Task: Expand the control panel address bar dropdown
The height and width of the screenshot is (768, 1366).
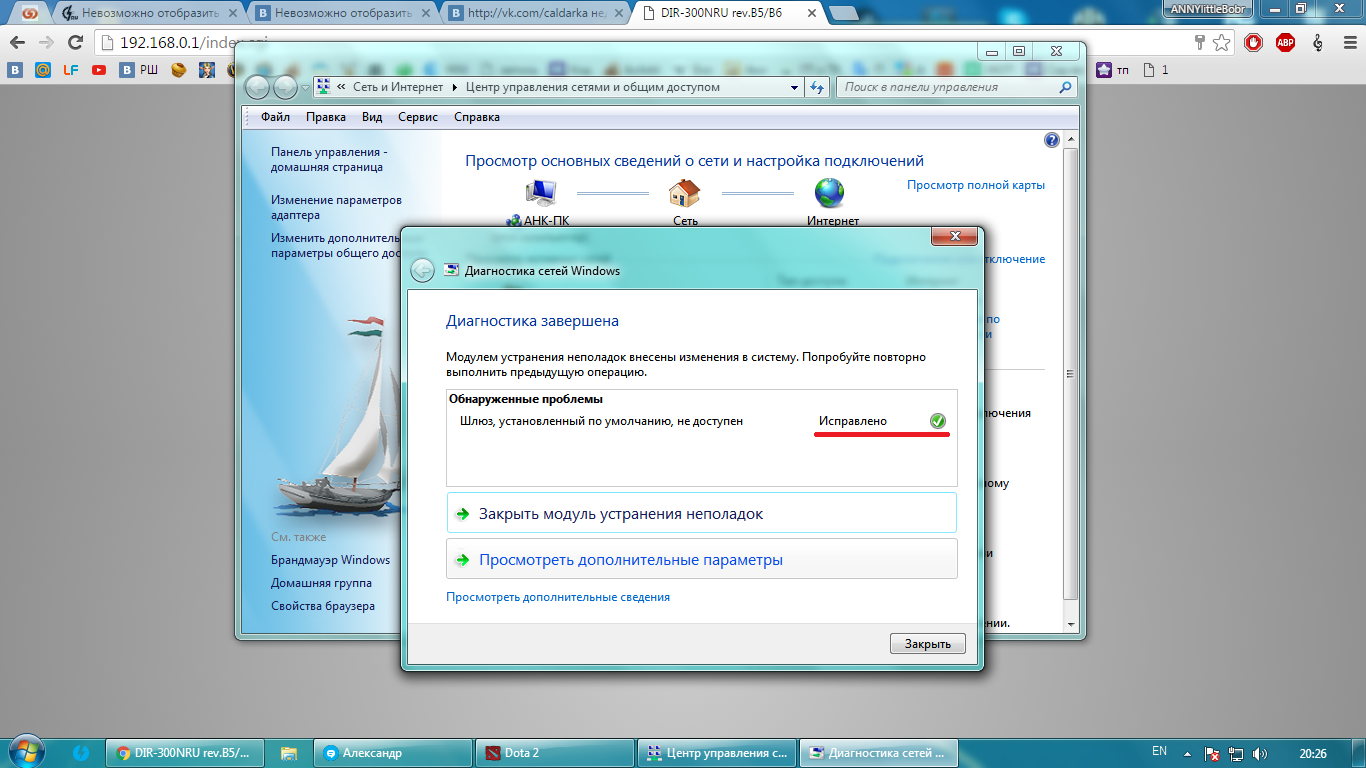Action: click(795, 87)
